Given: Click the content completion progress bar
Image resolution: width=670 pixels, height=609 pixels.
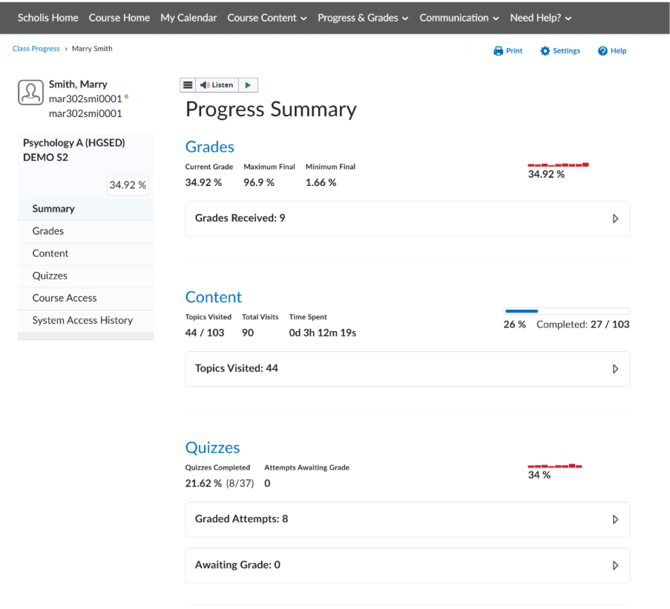Looking at the screenshot, I should point(567,311).
